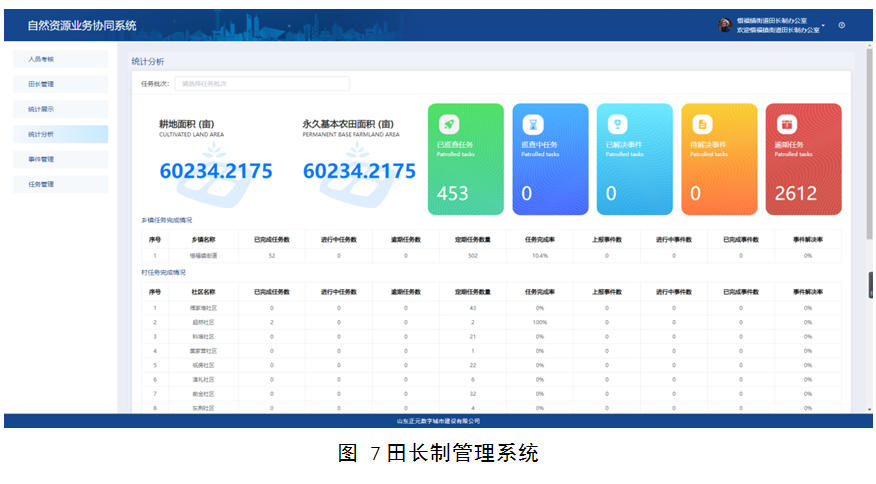
Task: Click the 任务完成率 column header in village table
Action: pyautogui.click(x=539, y=292)
